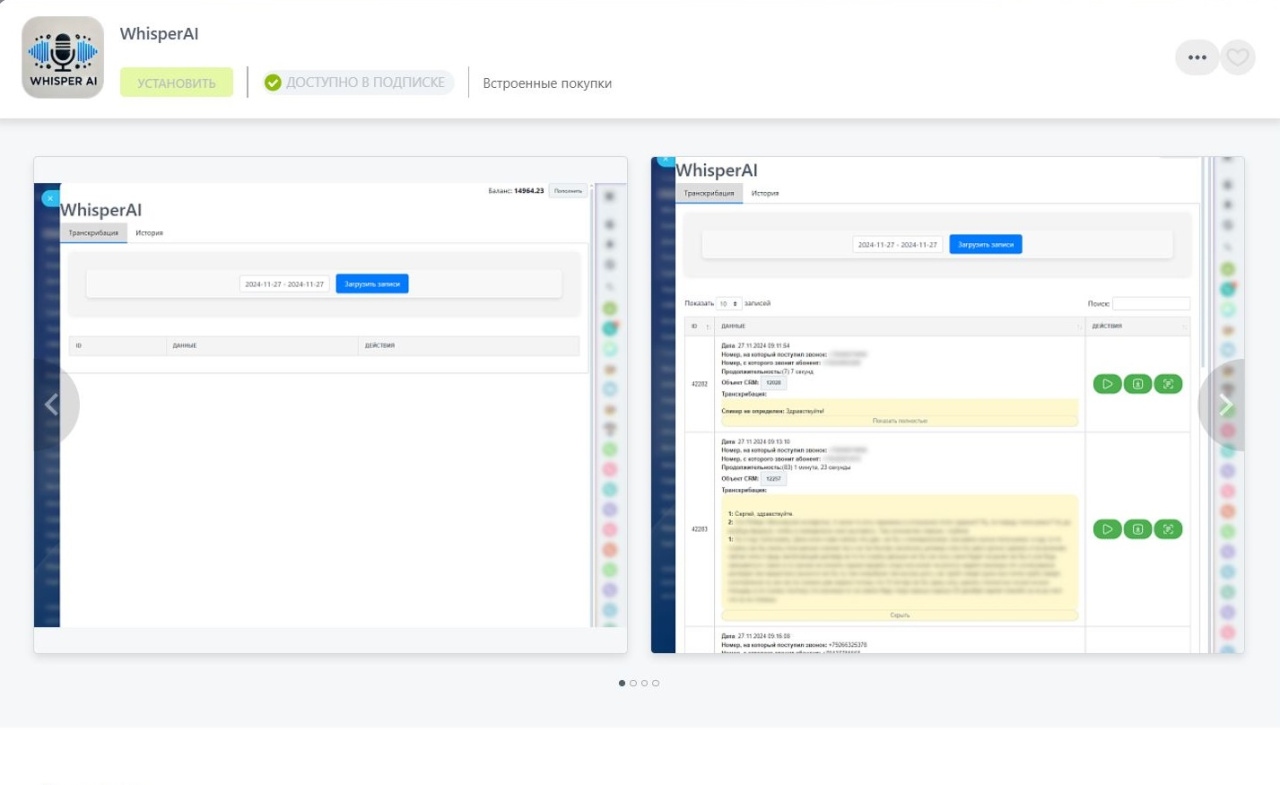Go to previous screenshot with left arrow
The height and width of the screenshot is (785, 1280).
52,404
